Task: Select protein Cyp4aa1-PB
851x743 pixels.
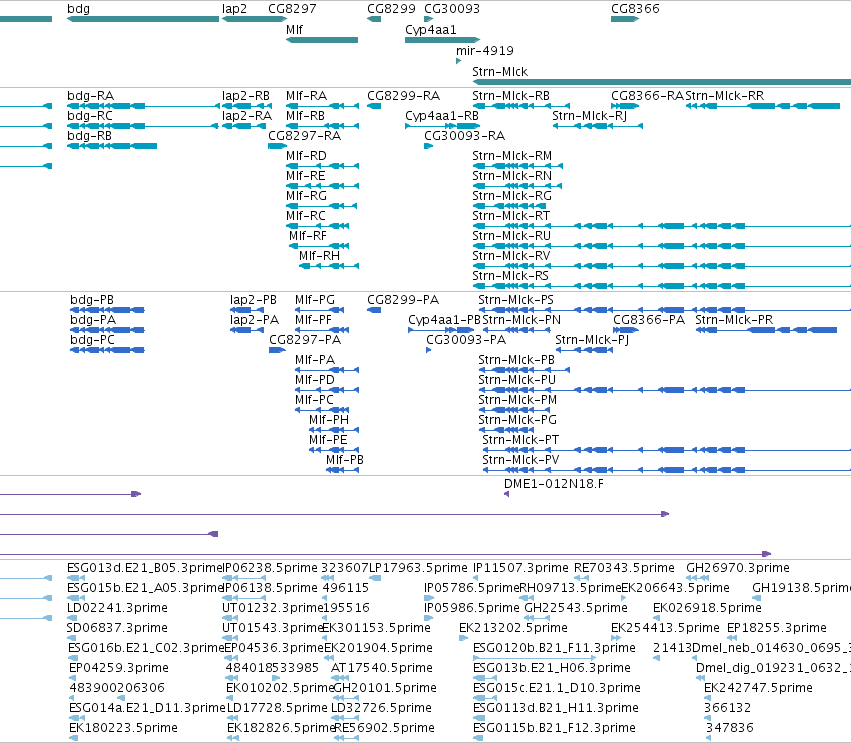Action: pyautogui.click(x=444, y=320)
